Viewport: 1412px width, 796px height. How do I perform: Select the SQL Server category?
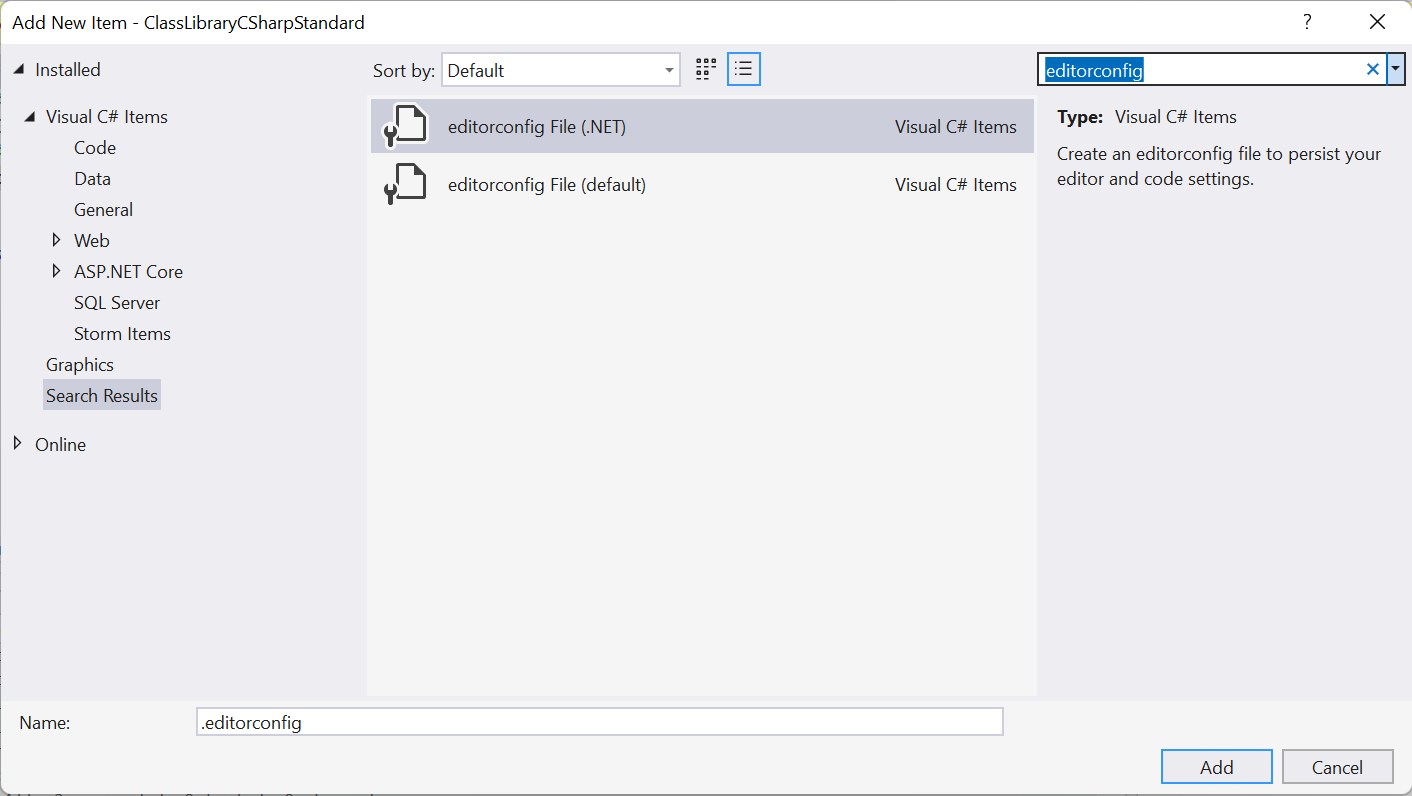tap(117, 302)
